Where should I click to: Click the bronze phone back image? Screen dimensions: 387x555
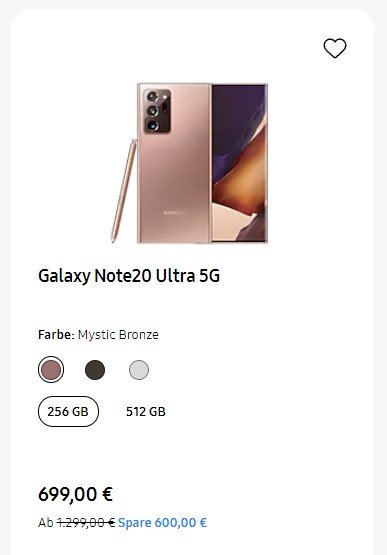coord(174,163)
